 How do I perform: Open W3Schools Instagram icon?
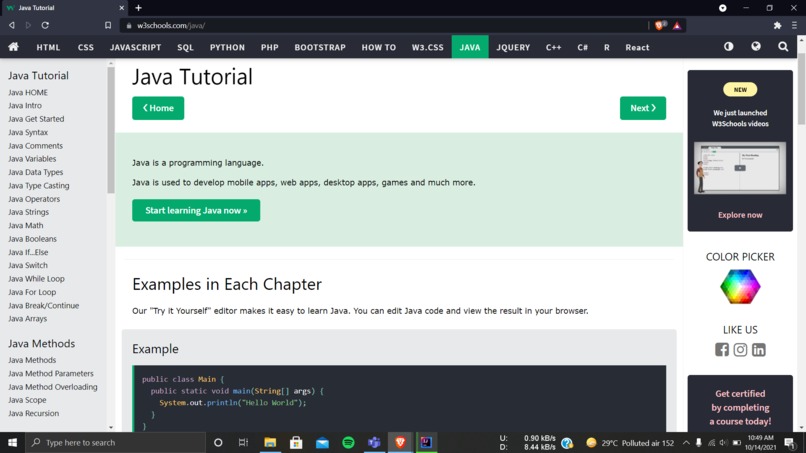tap(740, 350)
